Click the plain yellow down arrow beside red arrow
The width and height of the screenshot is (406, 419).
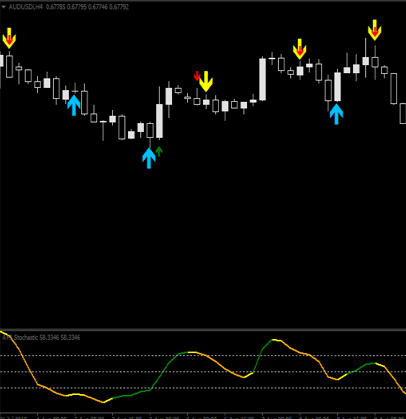(206, 81)
